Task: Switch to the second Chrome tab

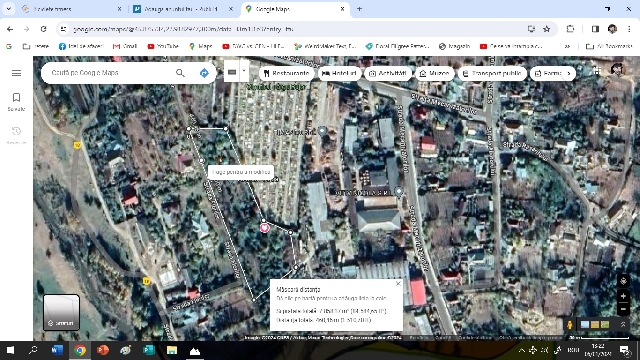Action: (183, 9)
